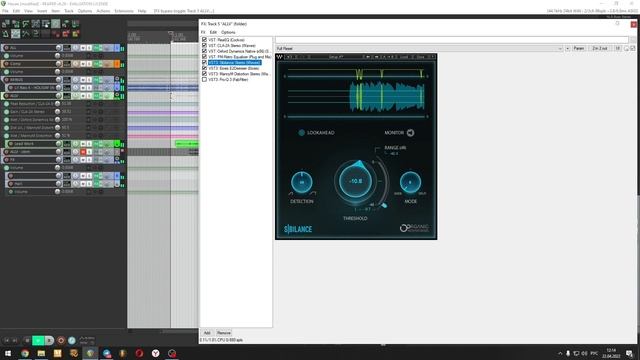Click the FX comment input field
The width and height of the screenshot is (640, 360).
[452, 40]
